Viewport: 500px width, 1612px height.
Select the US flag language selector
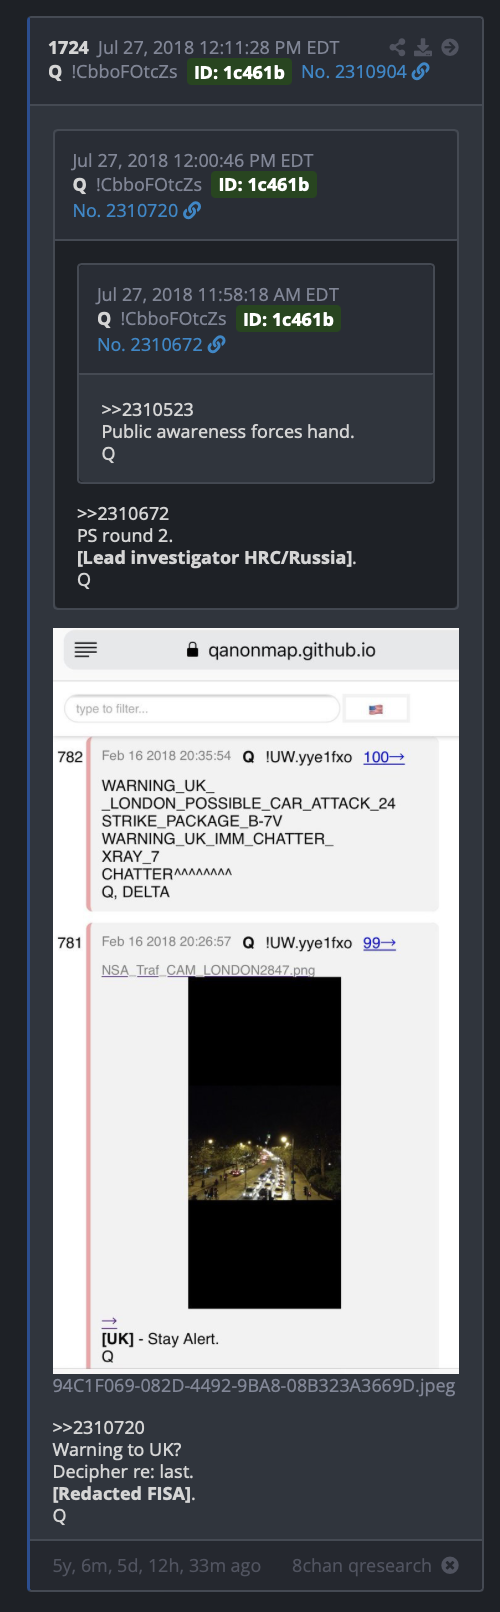point(376,709)
